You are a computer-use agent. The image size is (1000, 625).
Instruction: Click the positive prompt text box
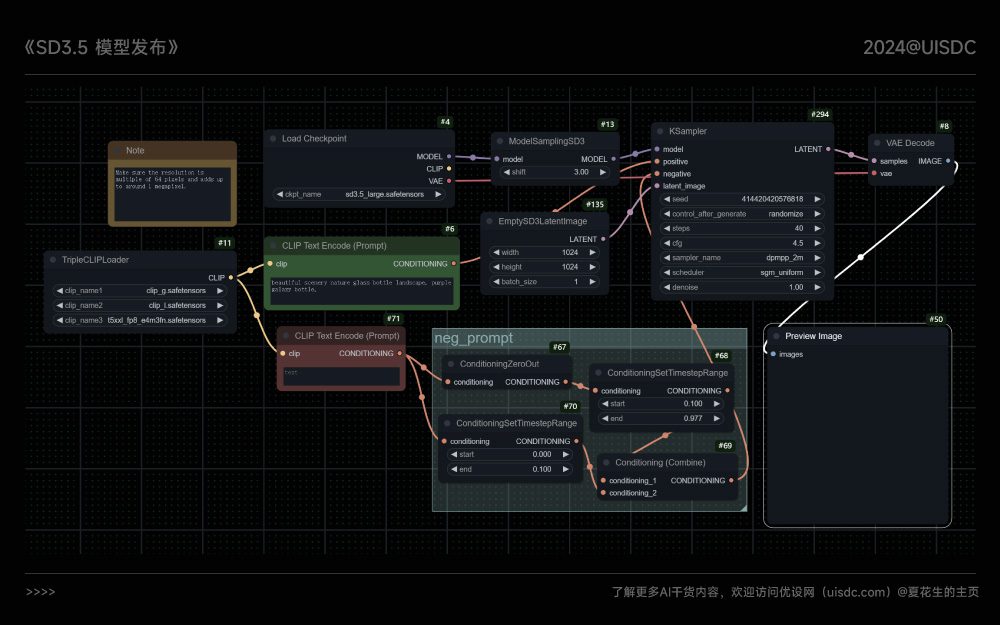tap(362, 290)
